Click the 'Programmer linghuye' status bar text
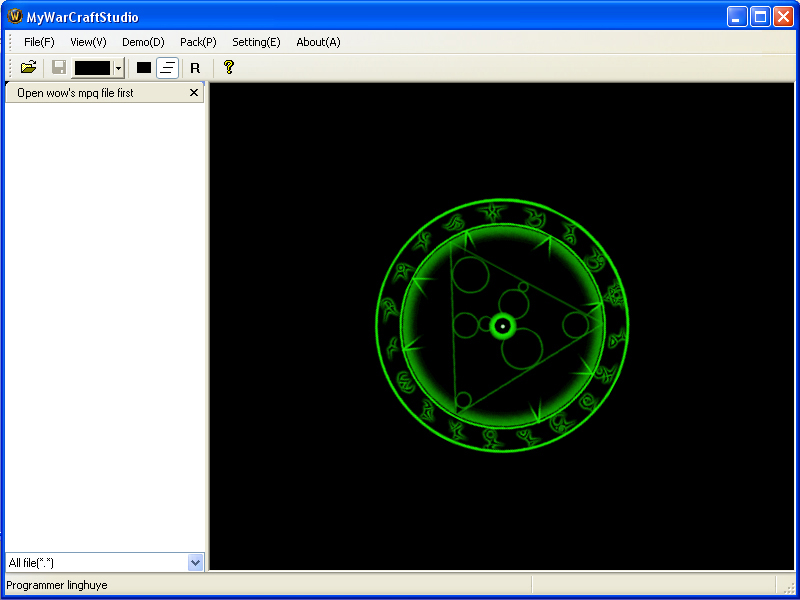The width and height of the screenshot is (800, 600). pyautogui.click(x=57, y=585)
